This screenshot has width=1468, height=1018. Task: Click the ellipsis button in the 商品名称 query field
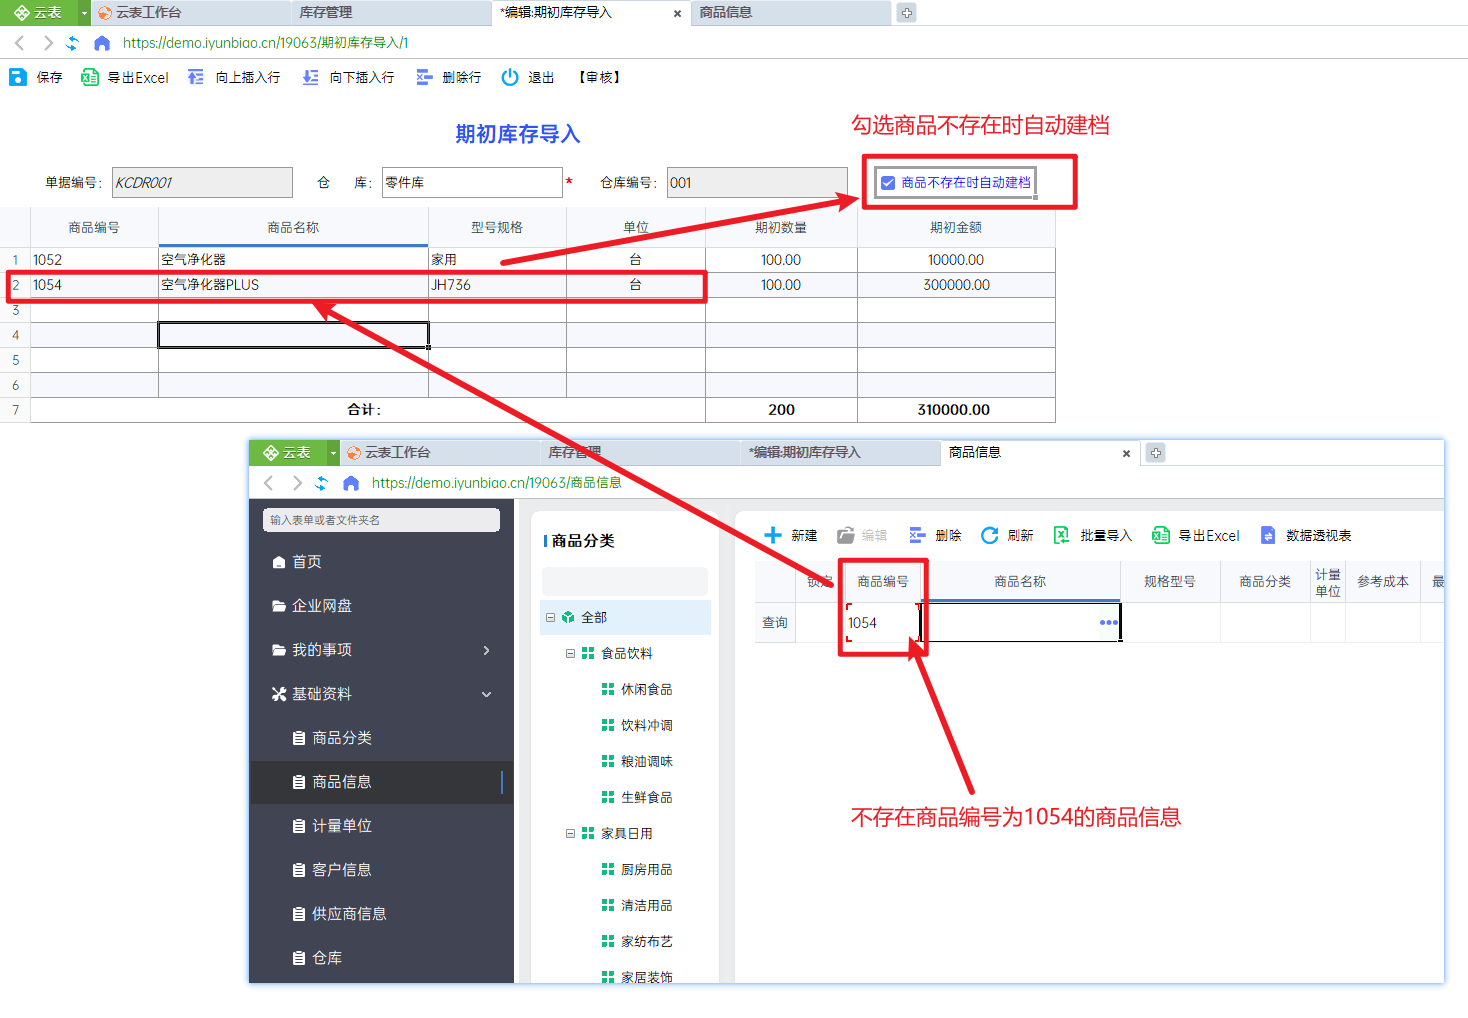point(1108,622)
